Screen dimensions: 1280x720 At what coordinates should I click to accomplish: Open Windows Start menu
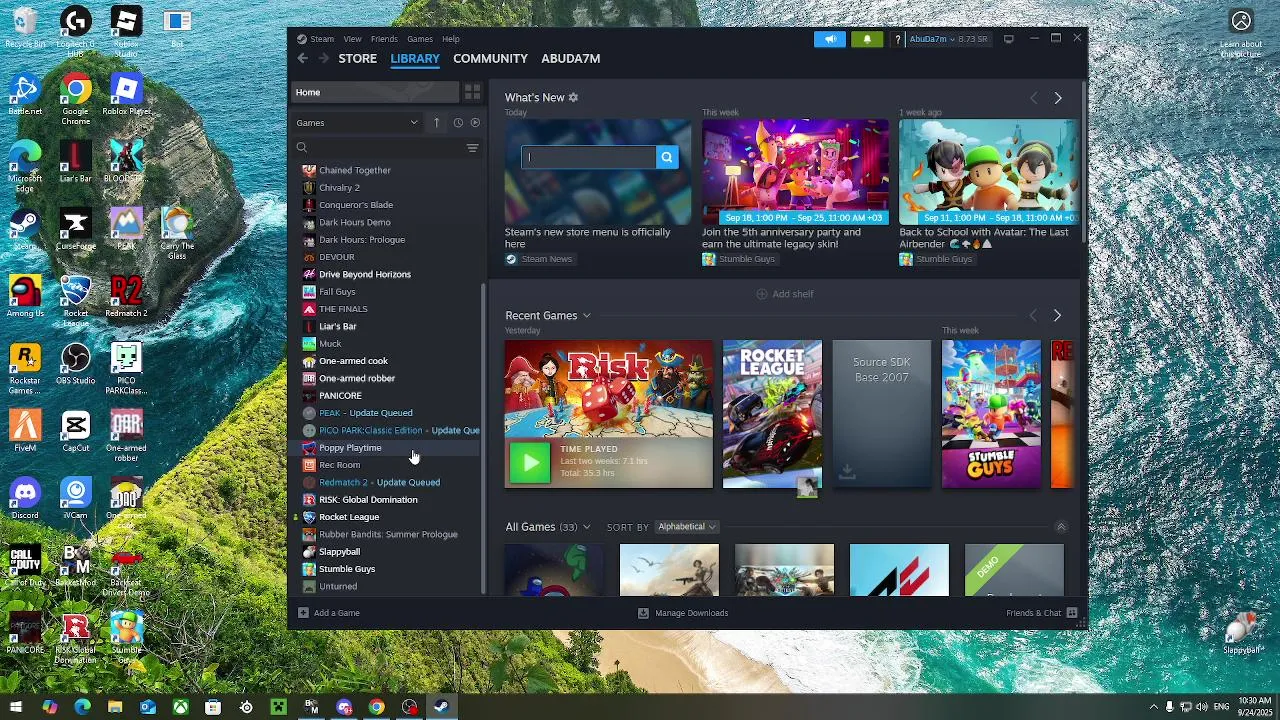click(16, 707)
